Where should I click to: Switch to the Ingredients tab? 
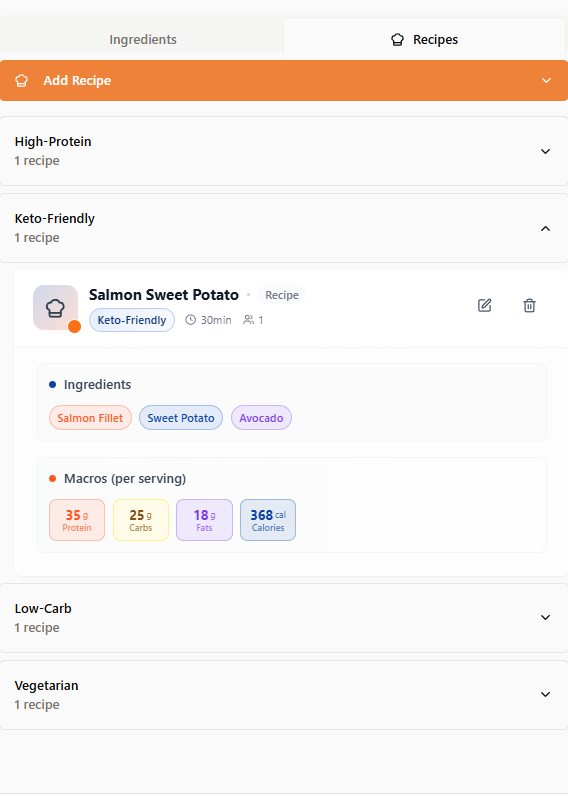143,40
